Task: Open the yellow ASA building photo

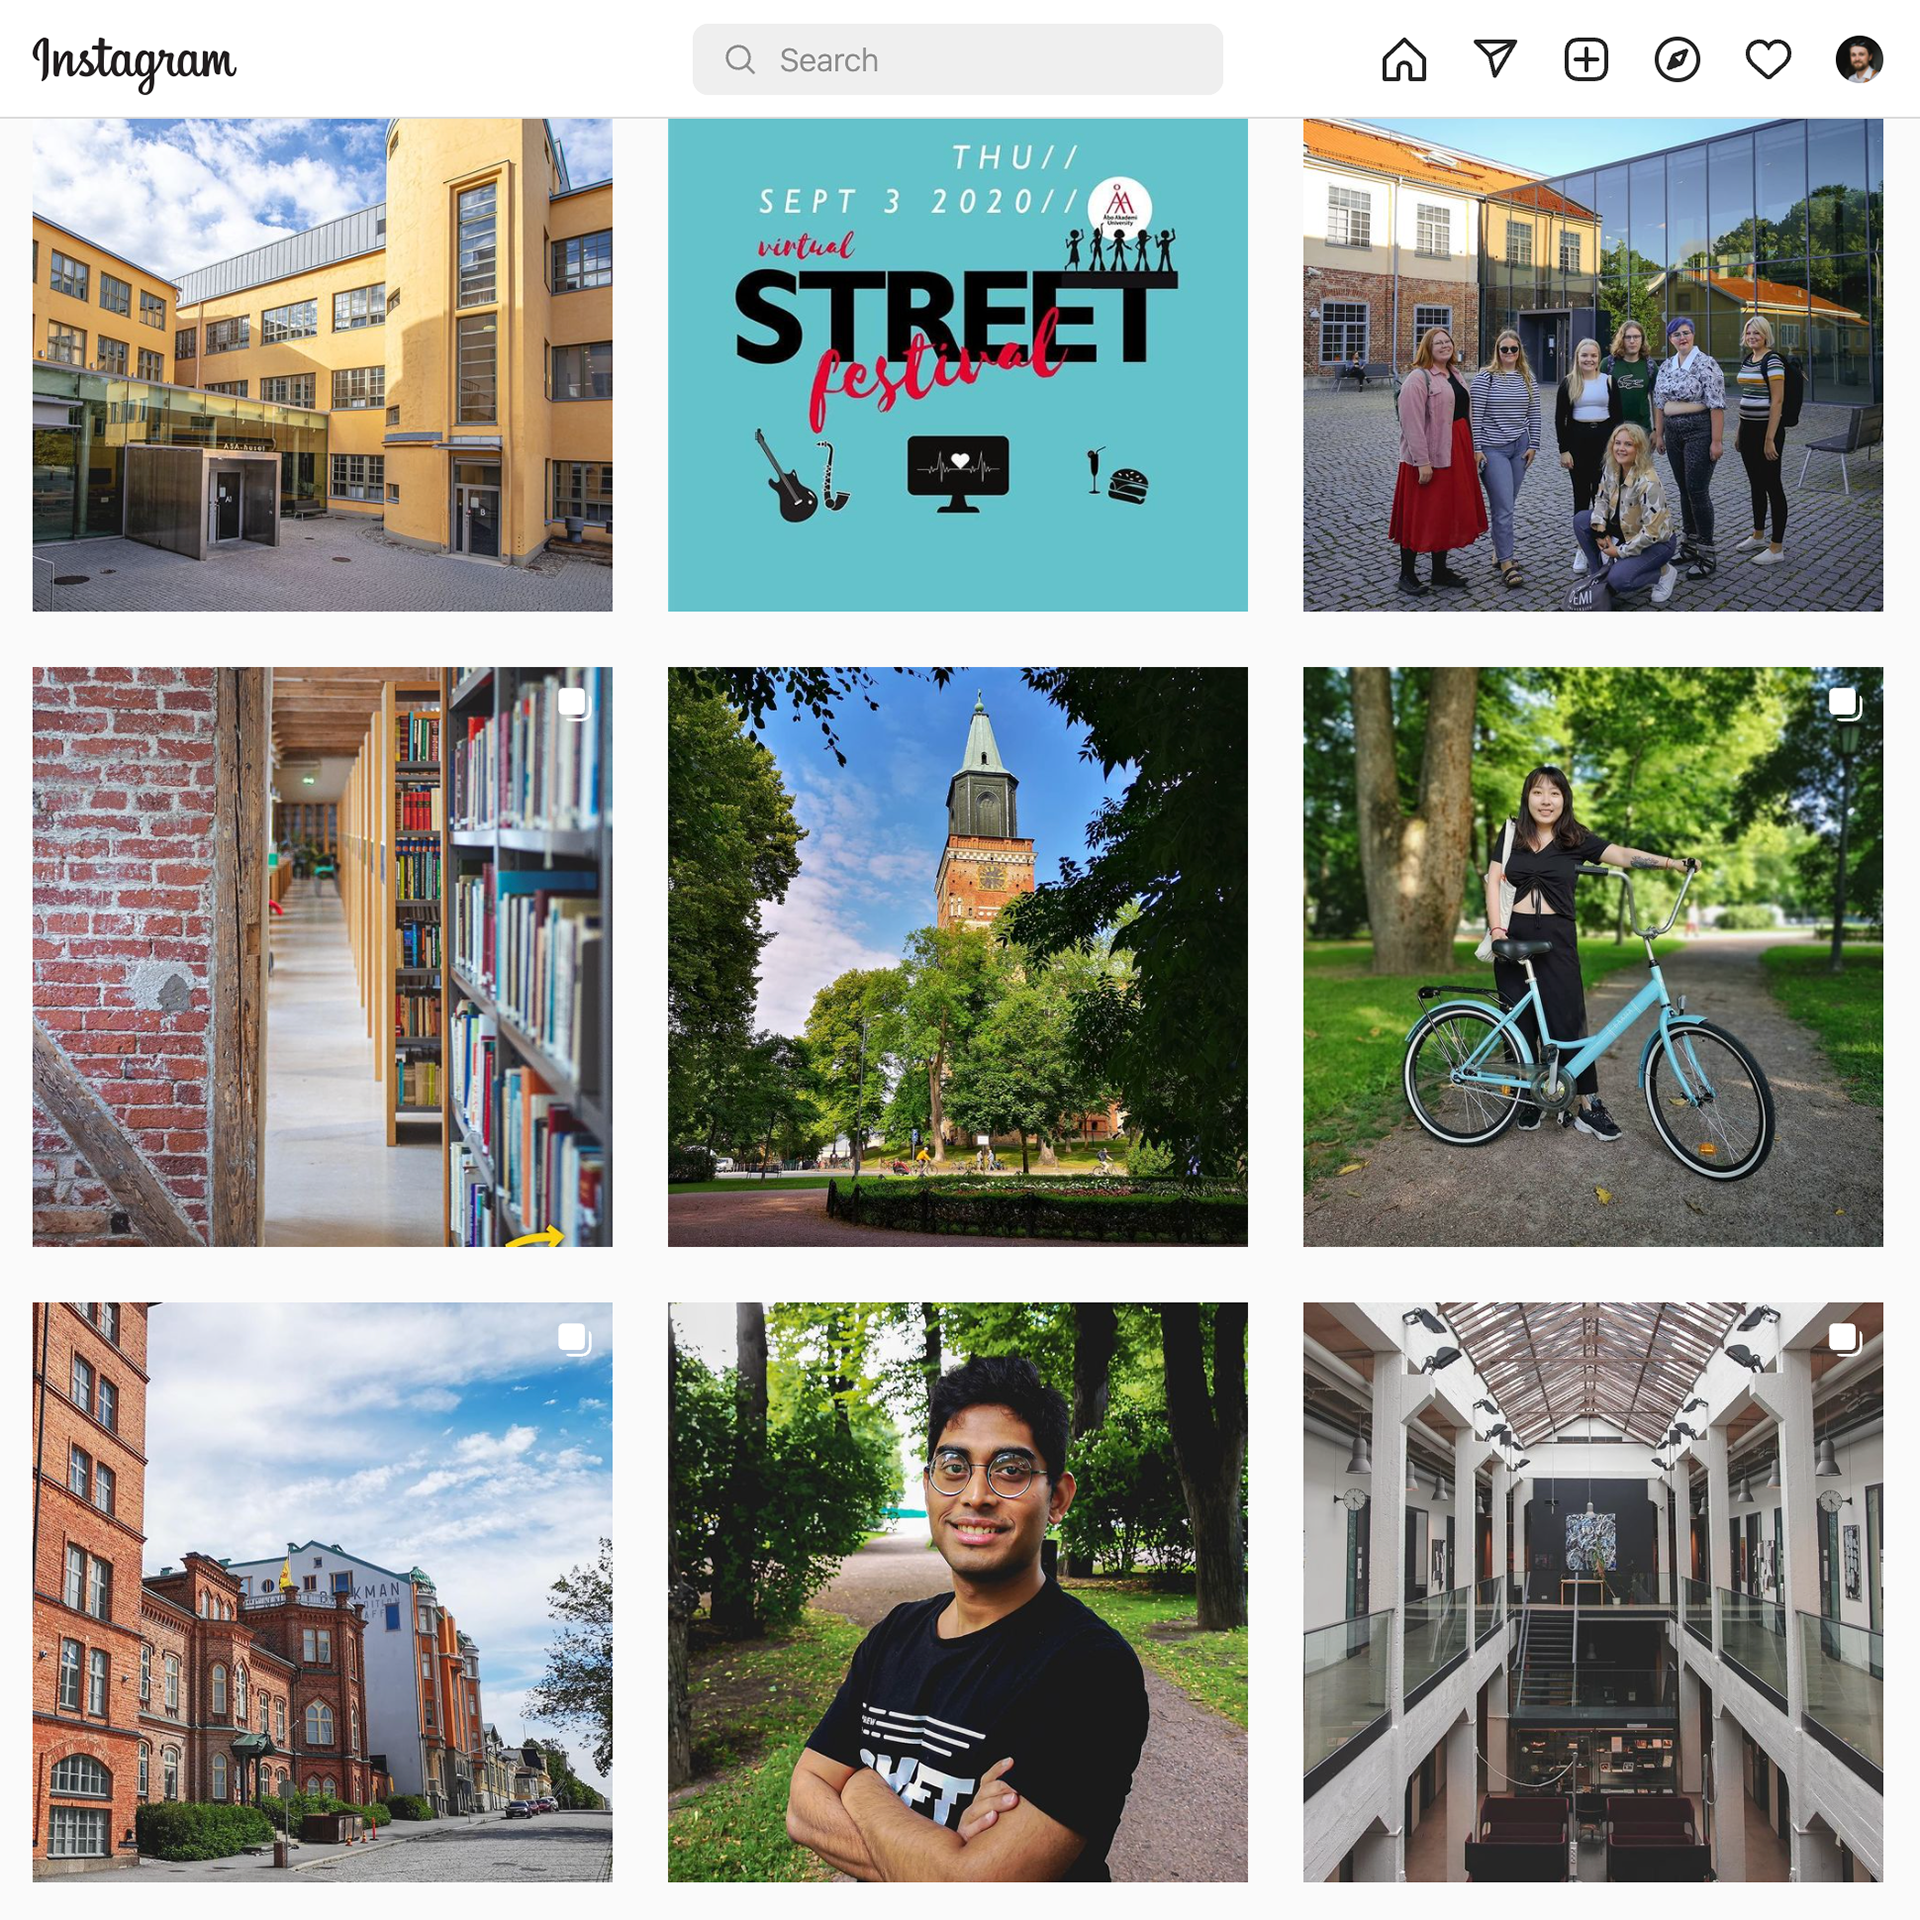Action: [x=322, y=365]
